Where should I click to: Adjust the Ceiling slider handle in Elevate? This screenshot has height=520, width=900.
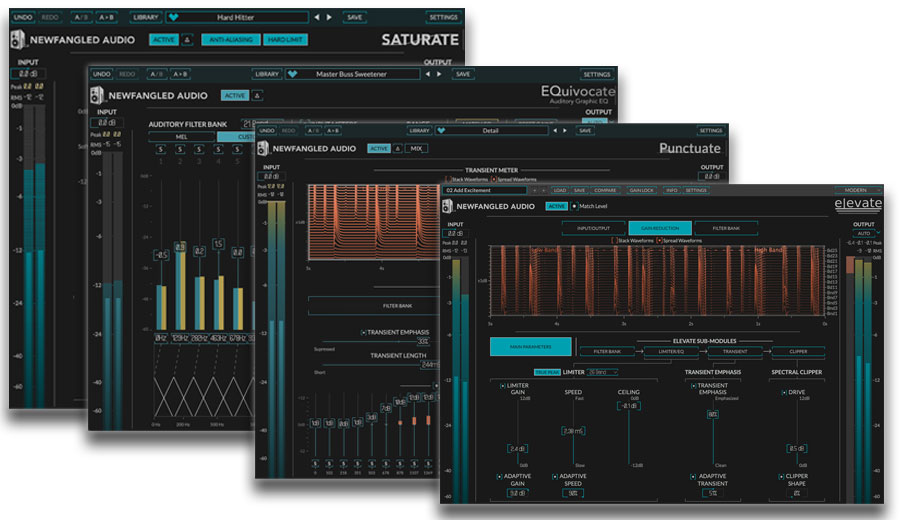[x=629, y=406]
